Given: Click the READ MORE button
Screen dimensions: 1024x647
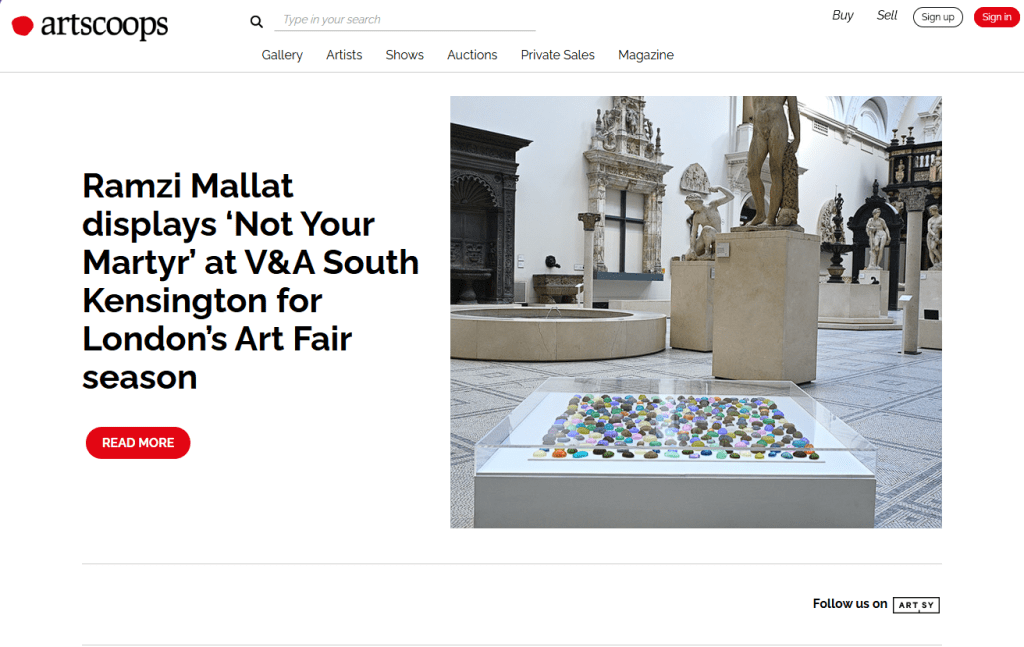Looking at the screenshot, I should click(138, 443).
